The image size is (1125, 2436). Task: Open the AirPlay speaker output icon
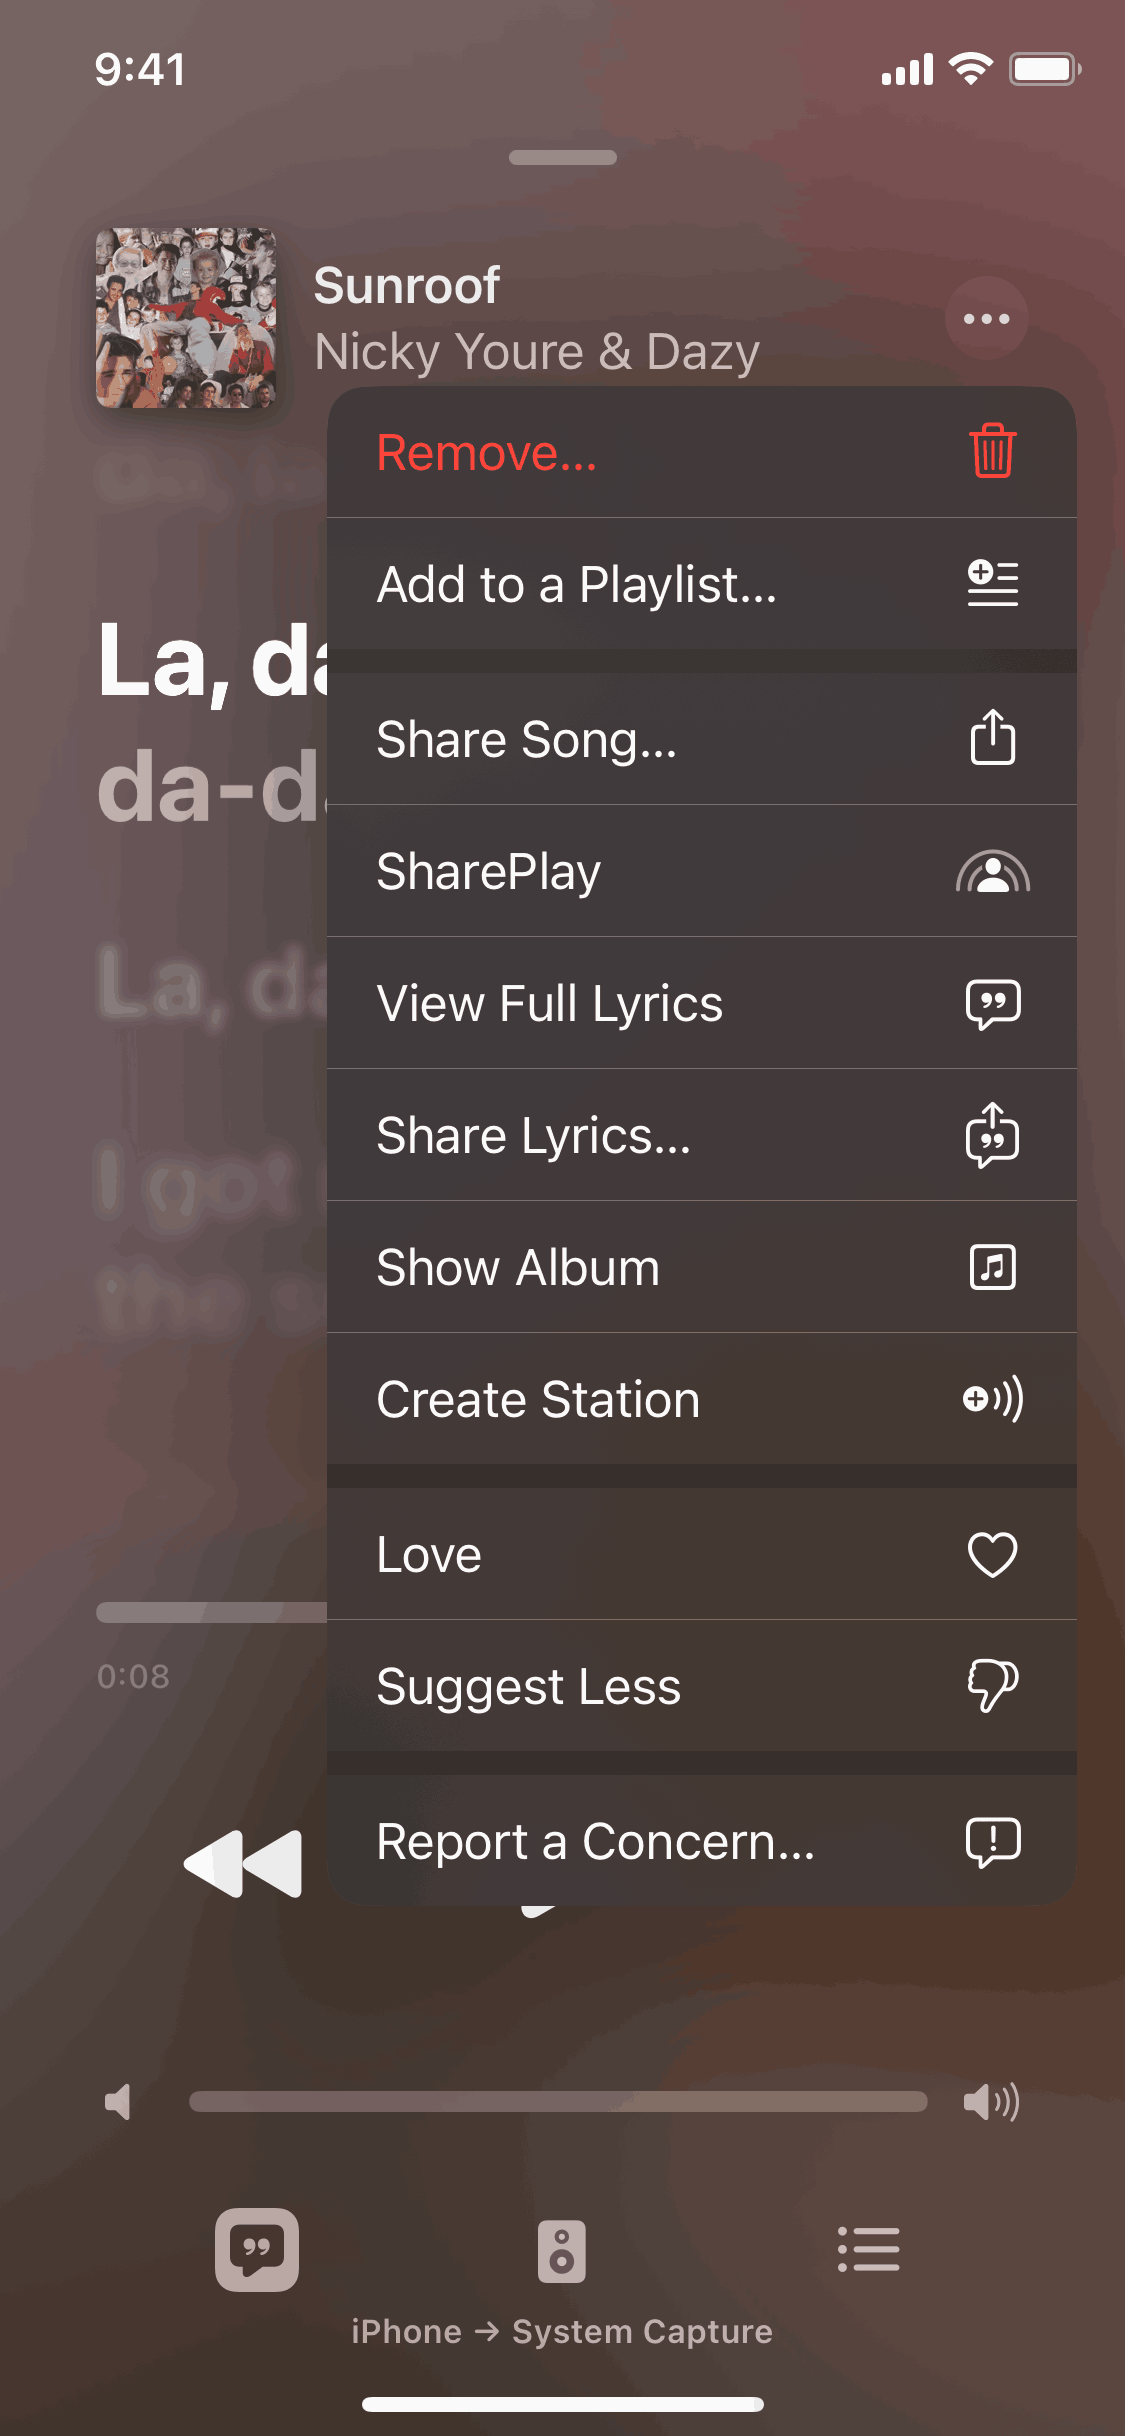point(562,2251)
